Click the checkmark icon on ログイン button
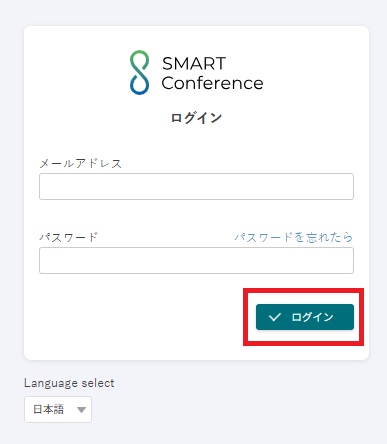 (x=275, y=317)
